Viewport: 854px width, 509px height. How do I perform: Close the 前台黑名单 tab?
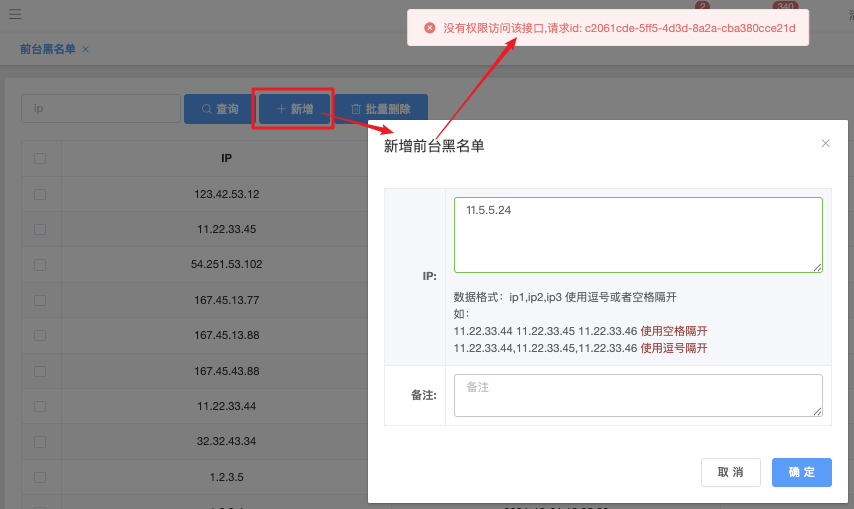86,49
